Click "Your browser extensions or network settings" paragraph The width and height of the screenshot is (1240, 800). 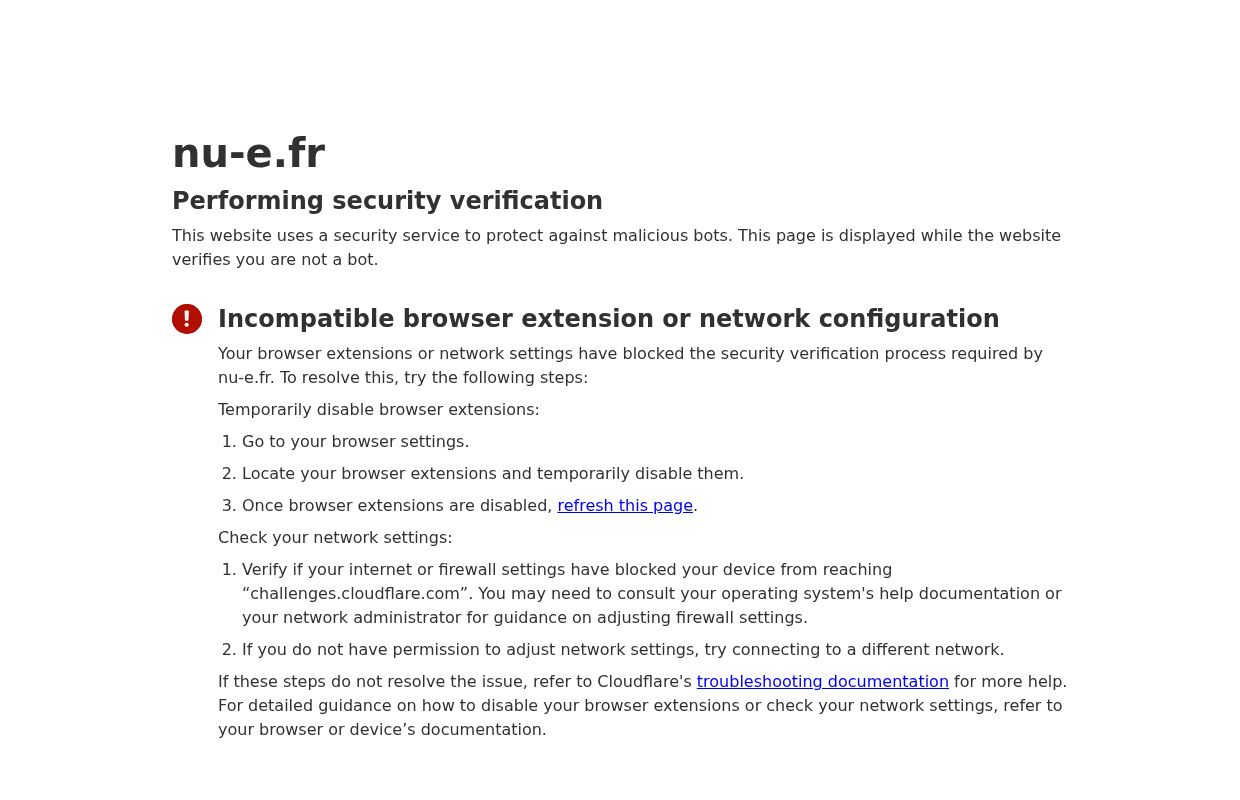click(630, 354)
